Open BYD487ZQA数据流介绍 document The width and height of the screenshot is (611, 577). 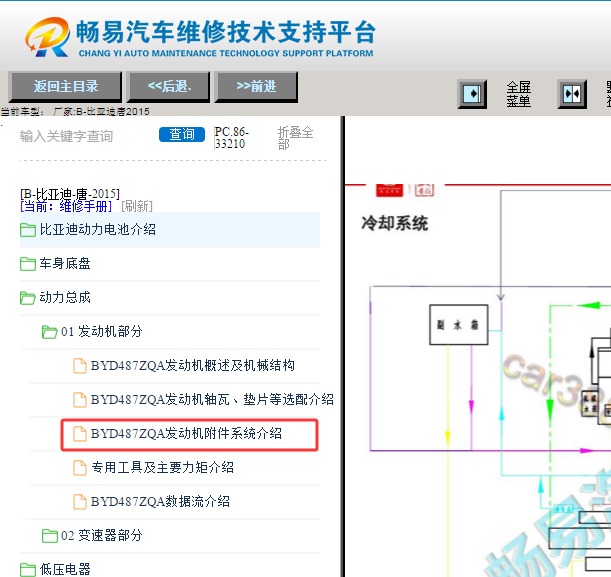point(160,501)
